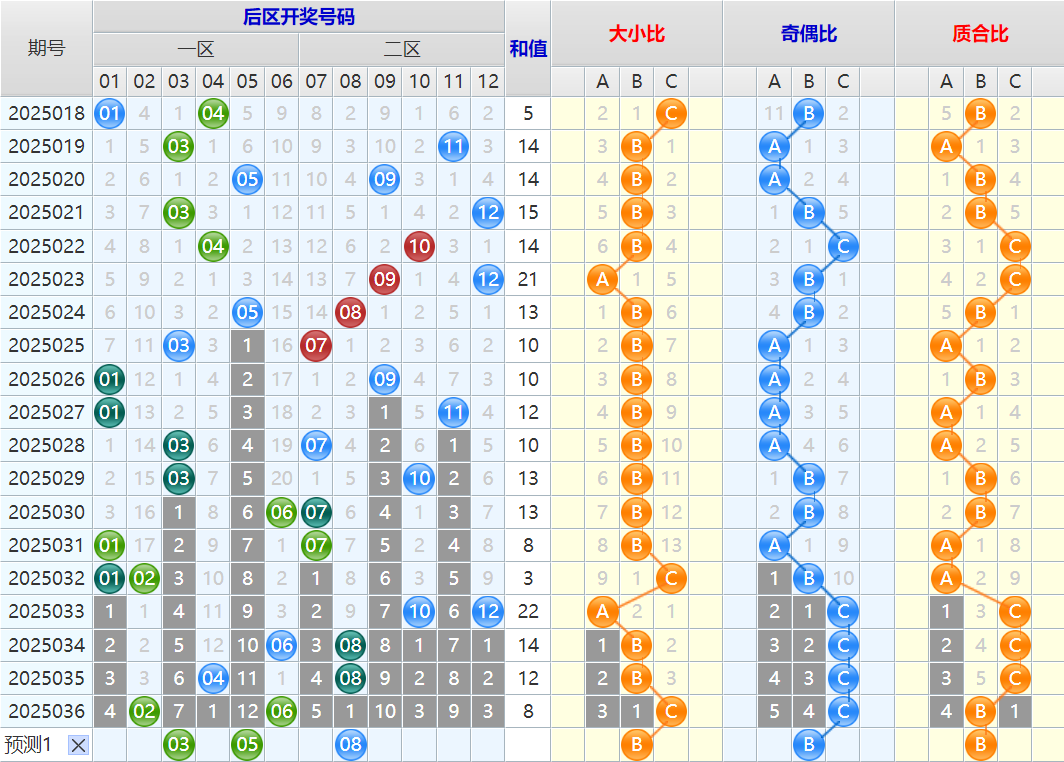The height and width of the screenshot is (762, 1064).
Task: Click the A column header under 大小比
Action: tap(602, 81)
